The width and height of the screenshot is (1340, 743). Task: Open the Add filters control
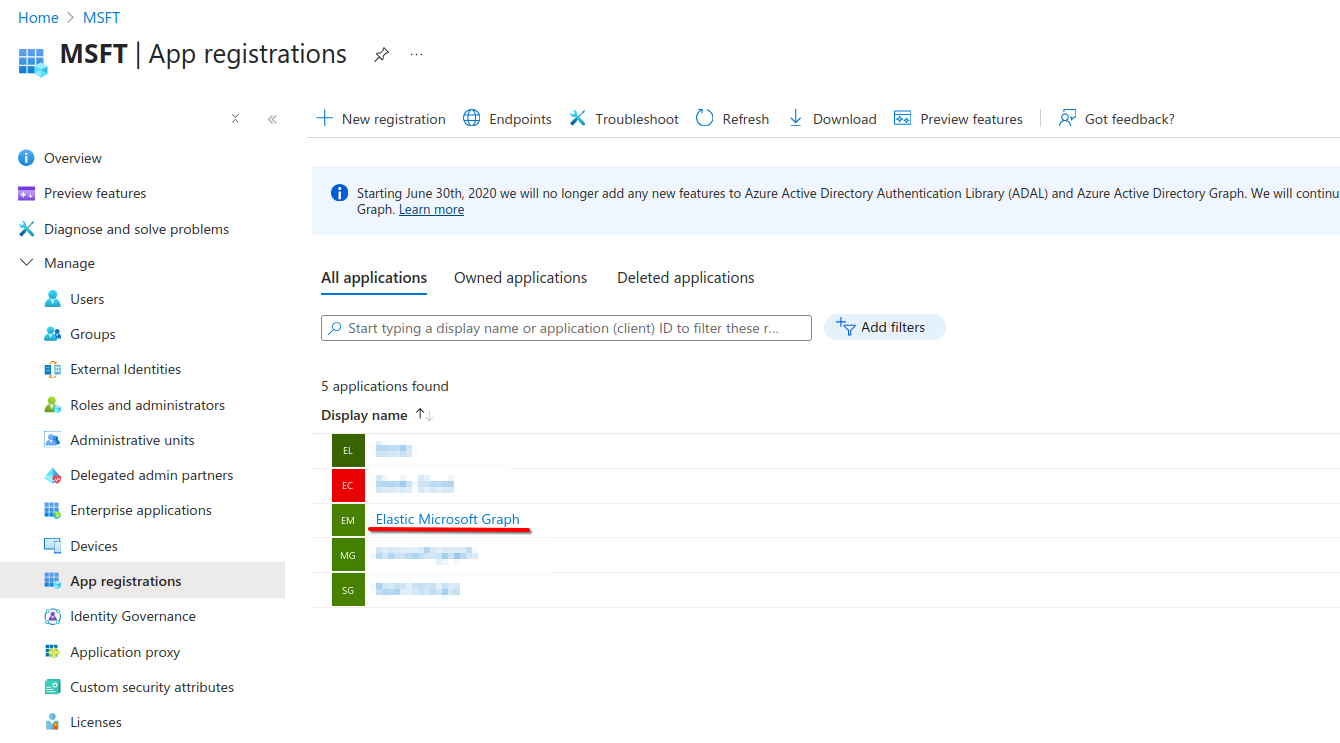pos(884,327)
